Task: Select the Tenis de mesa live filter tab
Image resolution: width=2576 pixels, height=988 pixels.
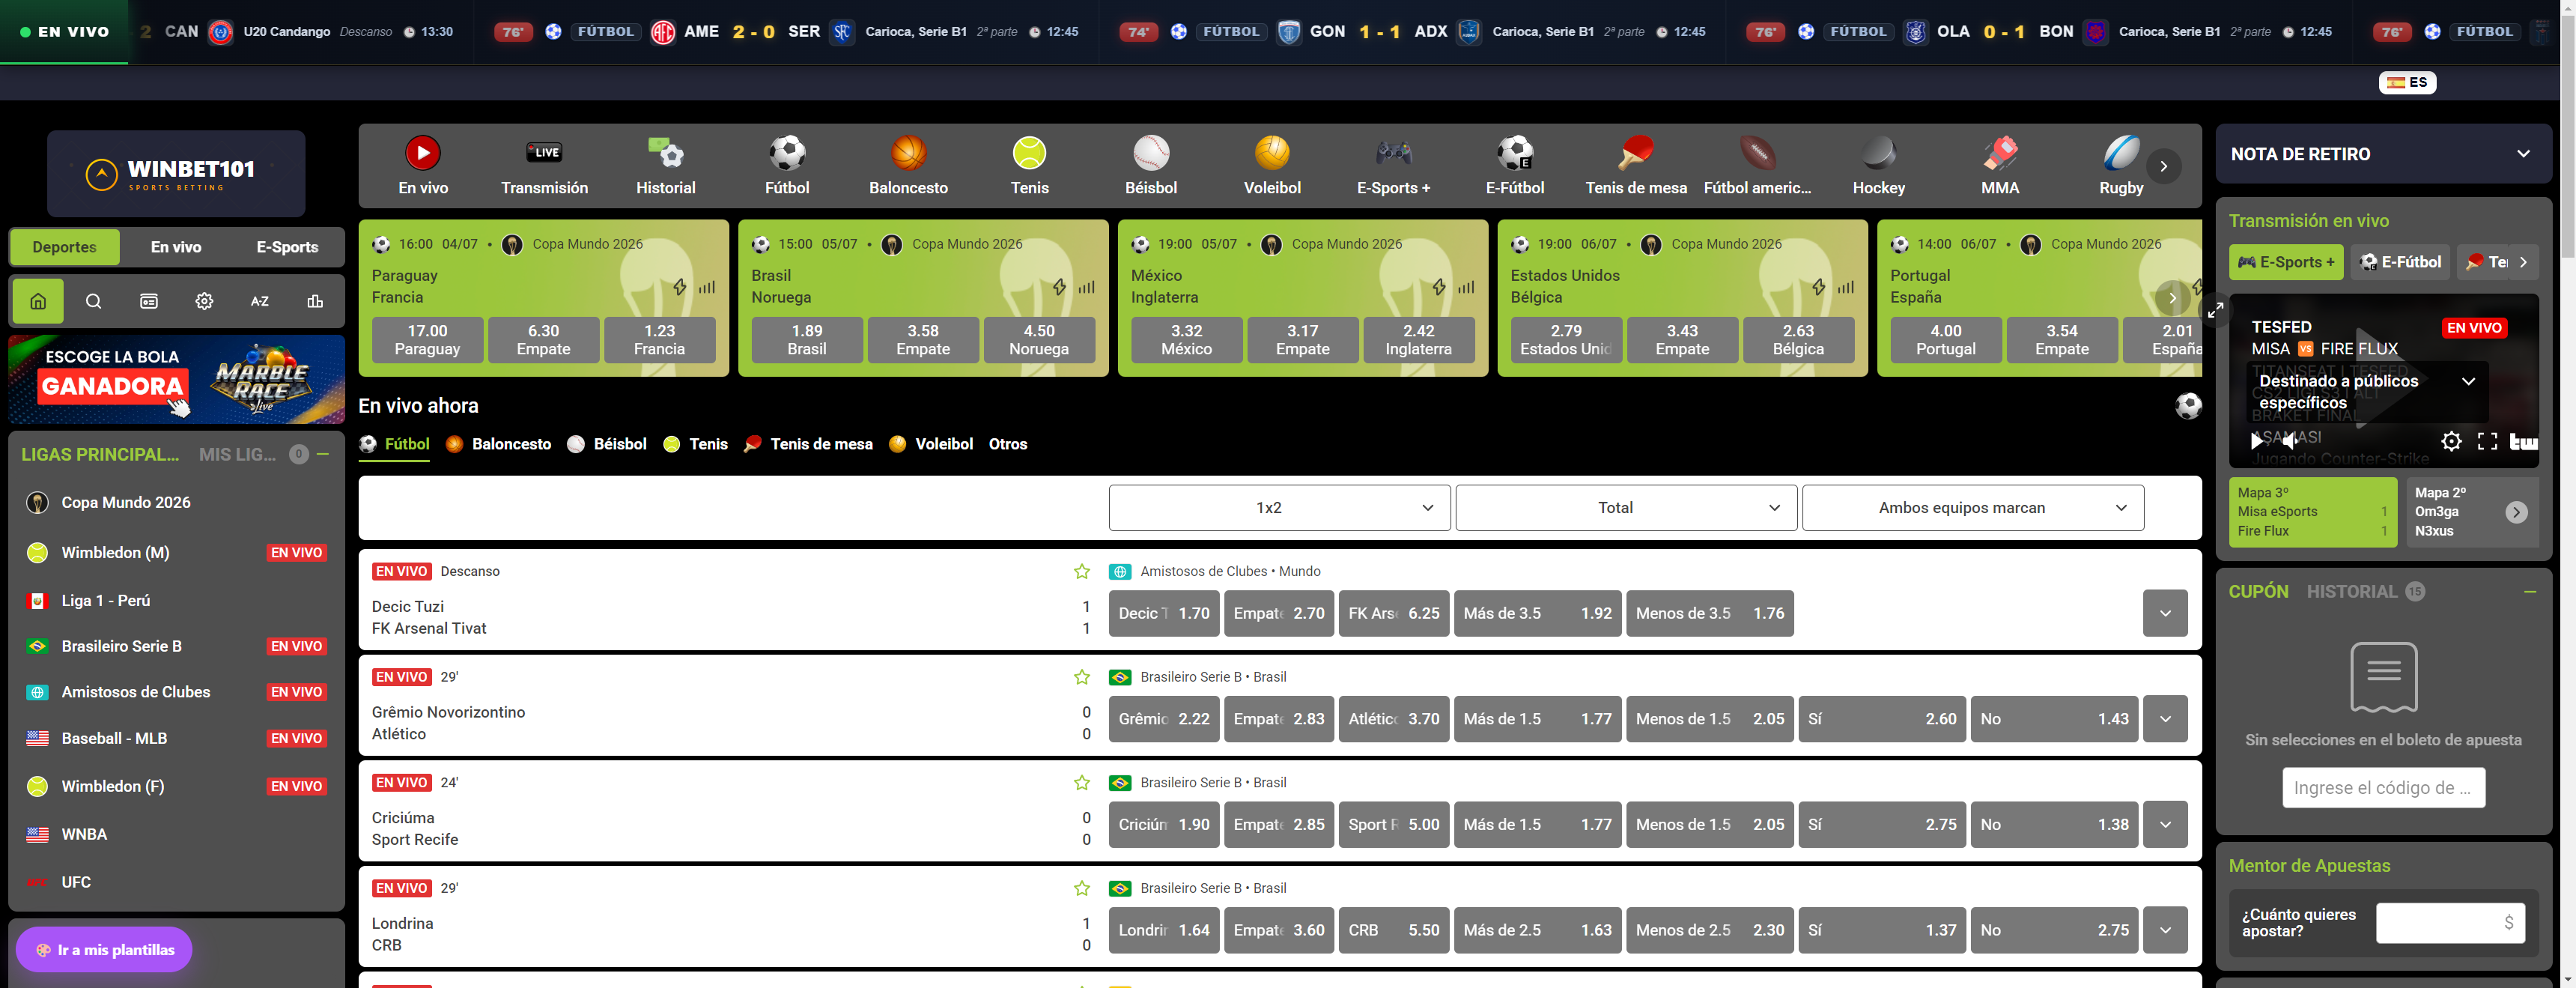Action: click(x=808, y=444)
